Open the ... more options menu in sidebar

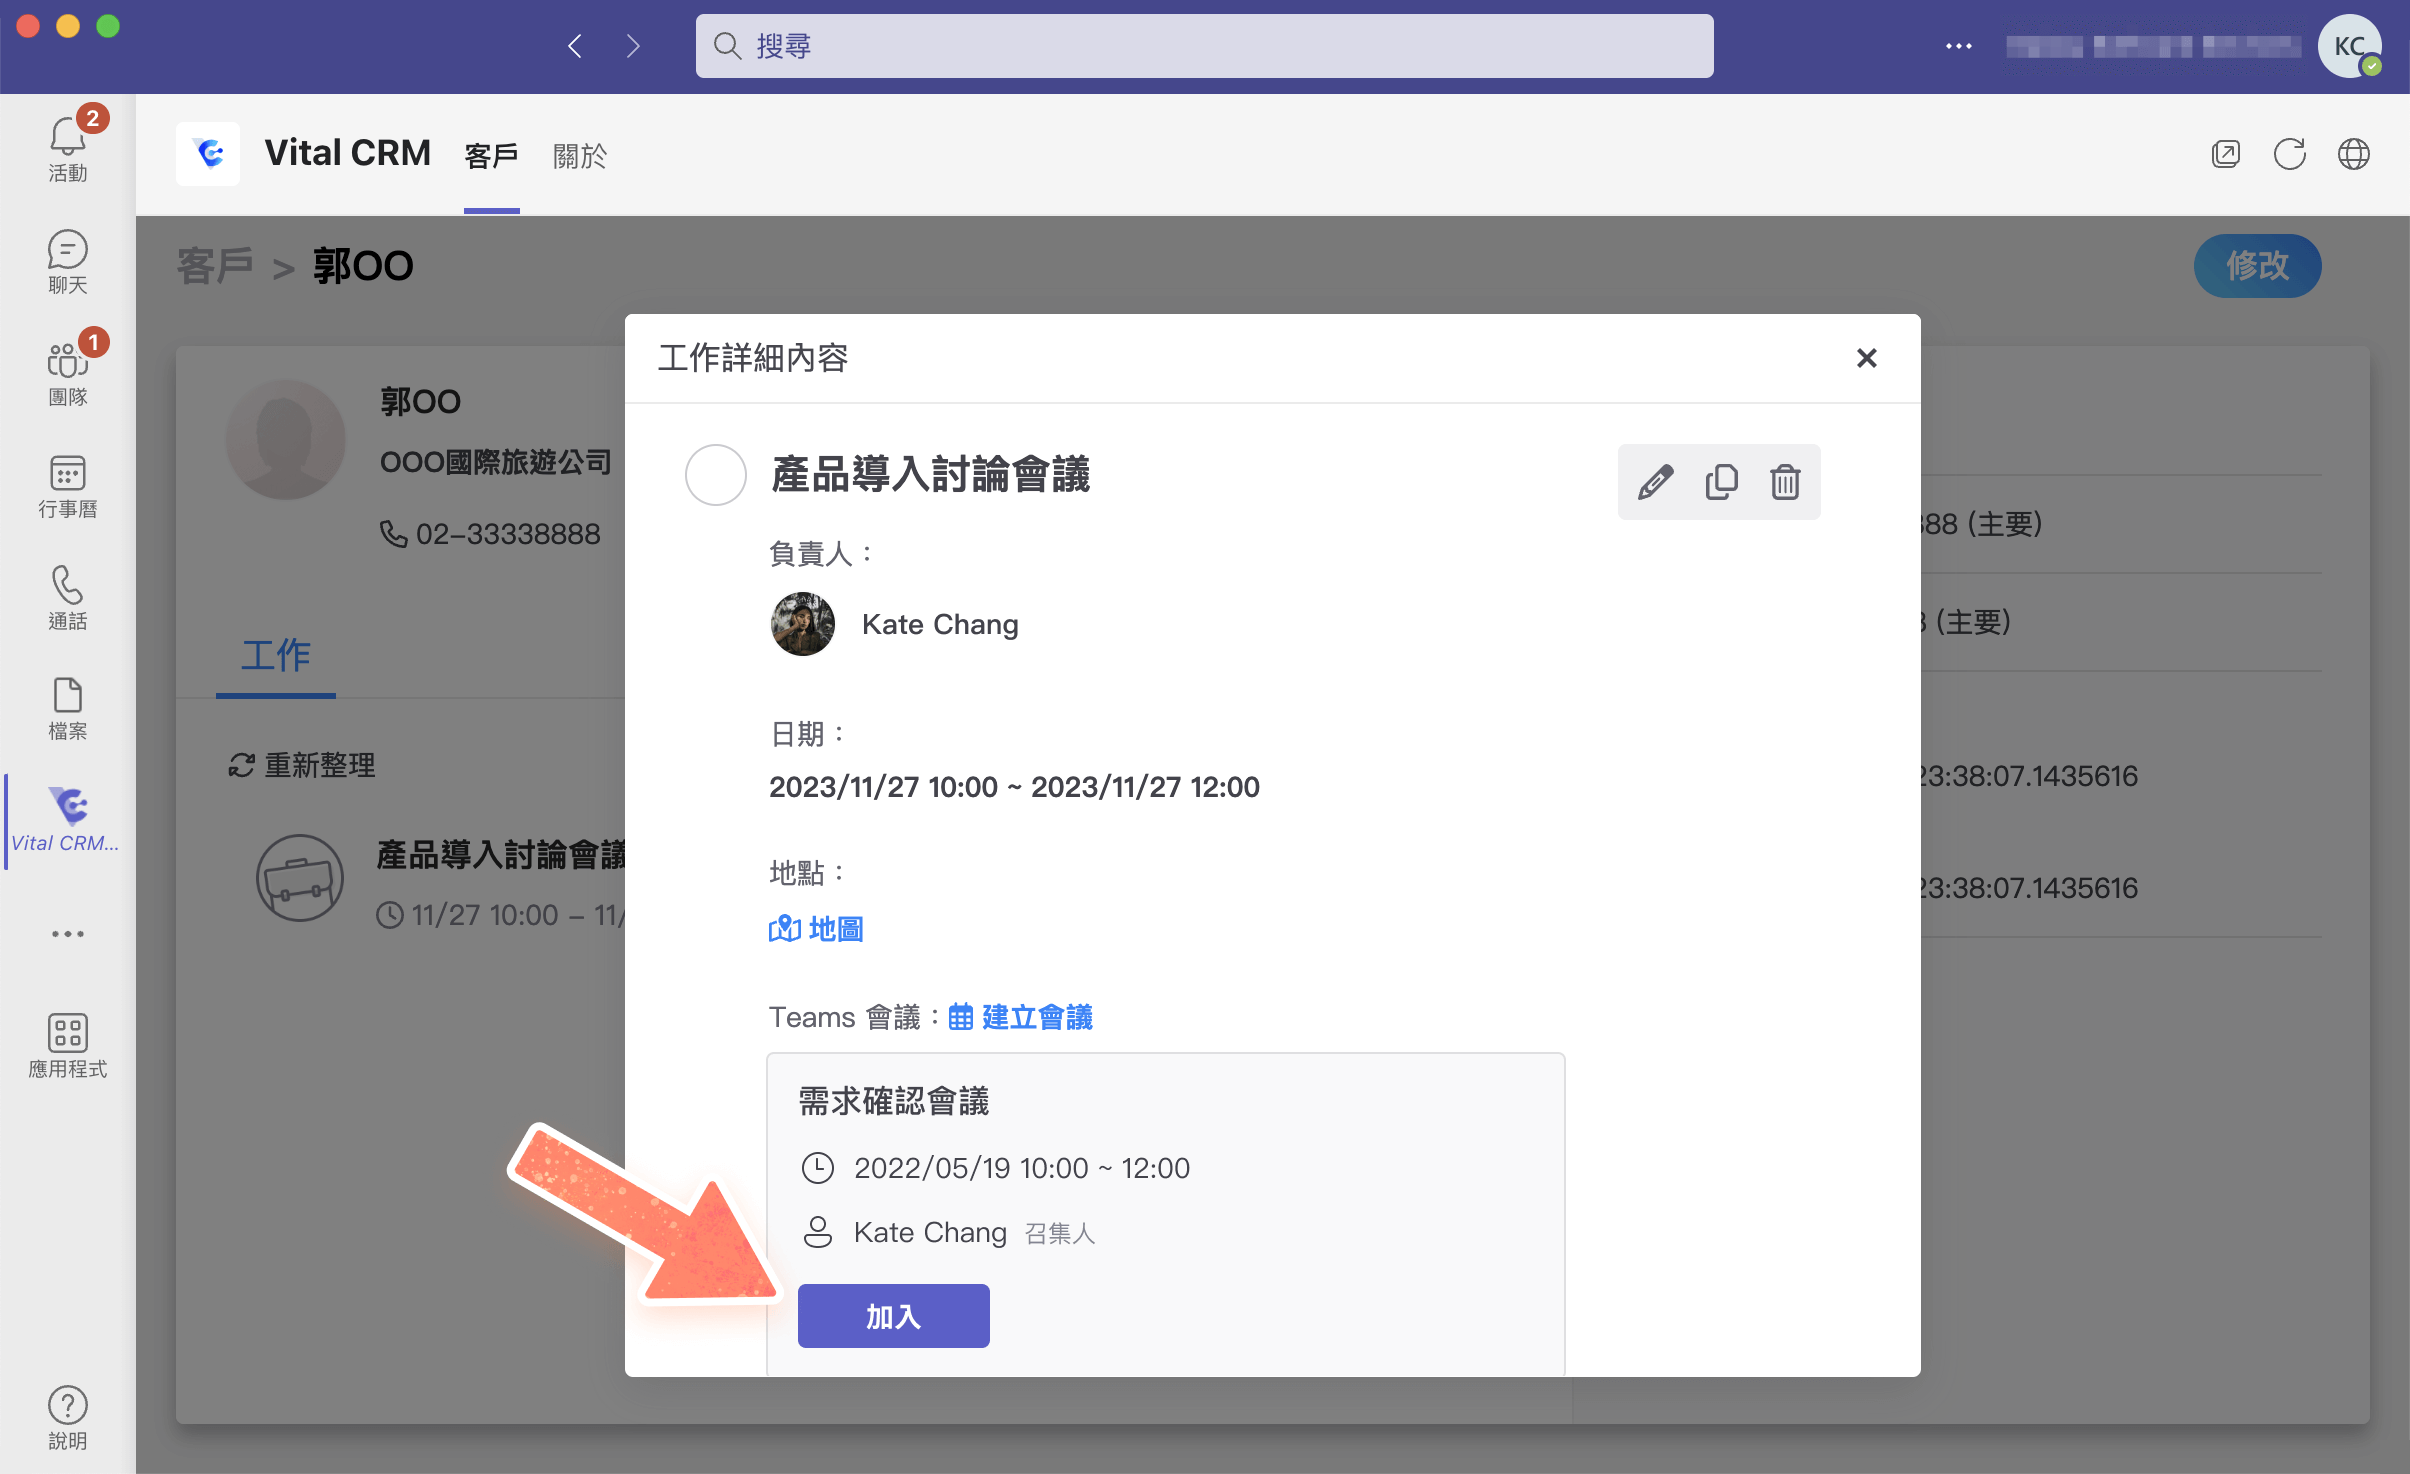(x=67, y=934)
